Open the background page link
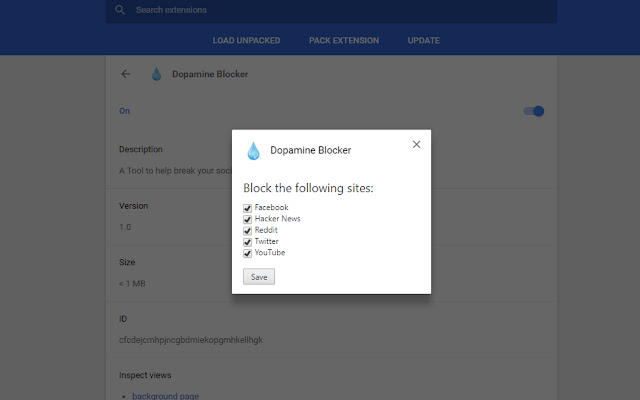Viewport: 640px width, 400px height. click(x=164, y=396)
